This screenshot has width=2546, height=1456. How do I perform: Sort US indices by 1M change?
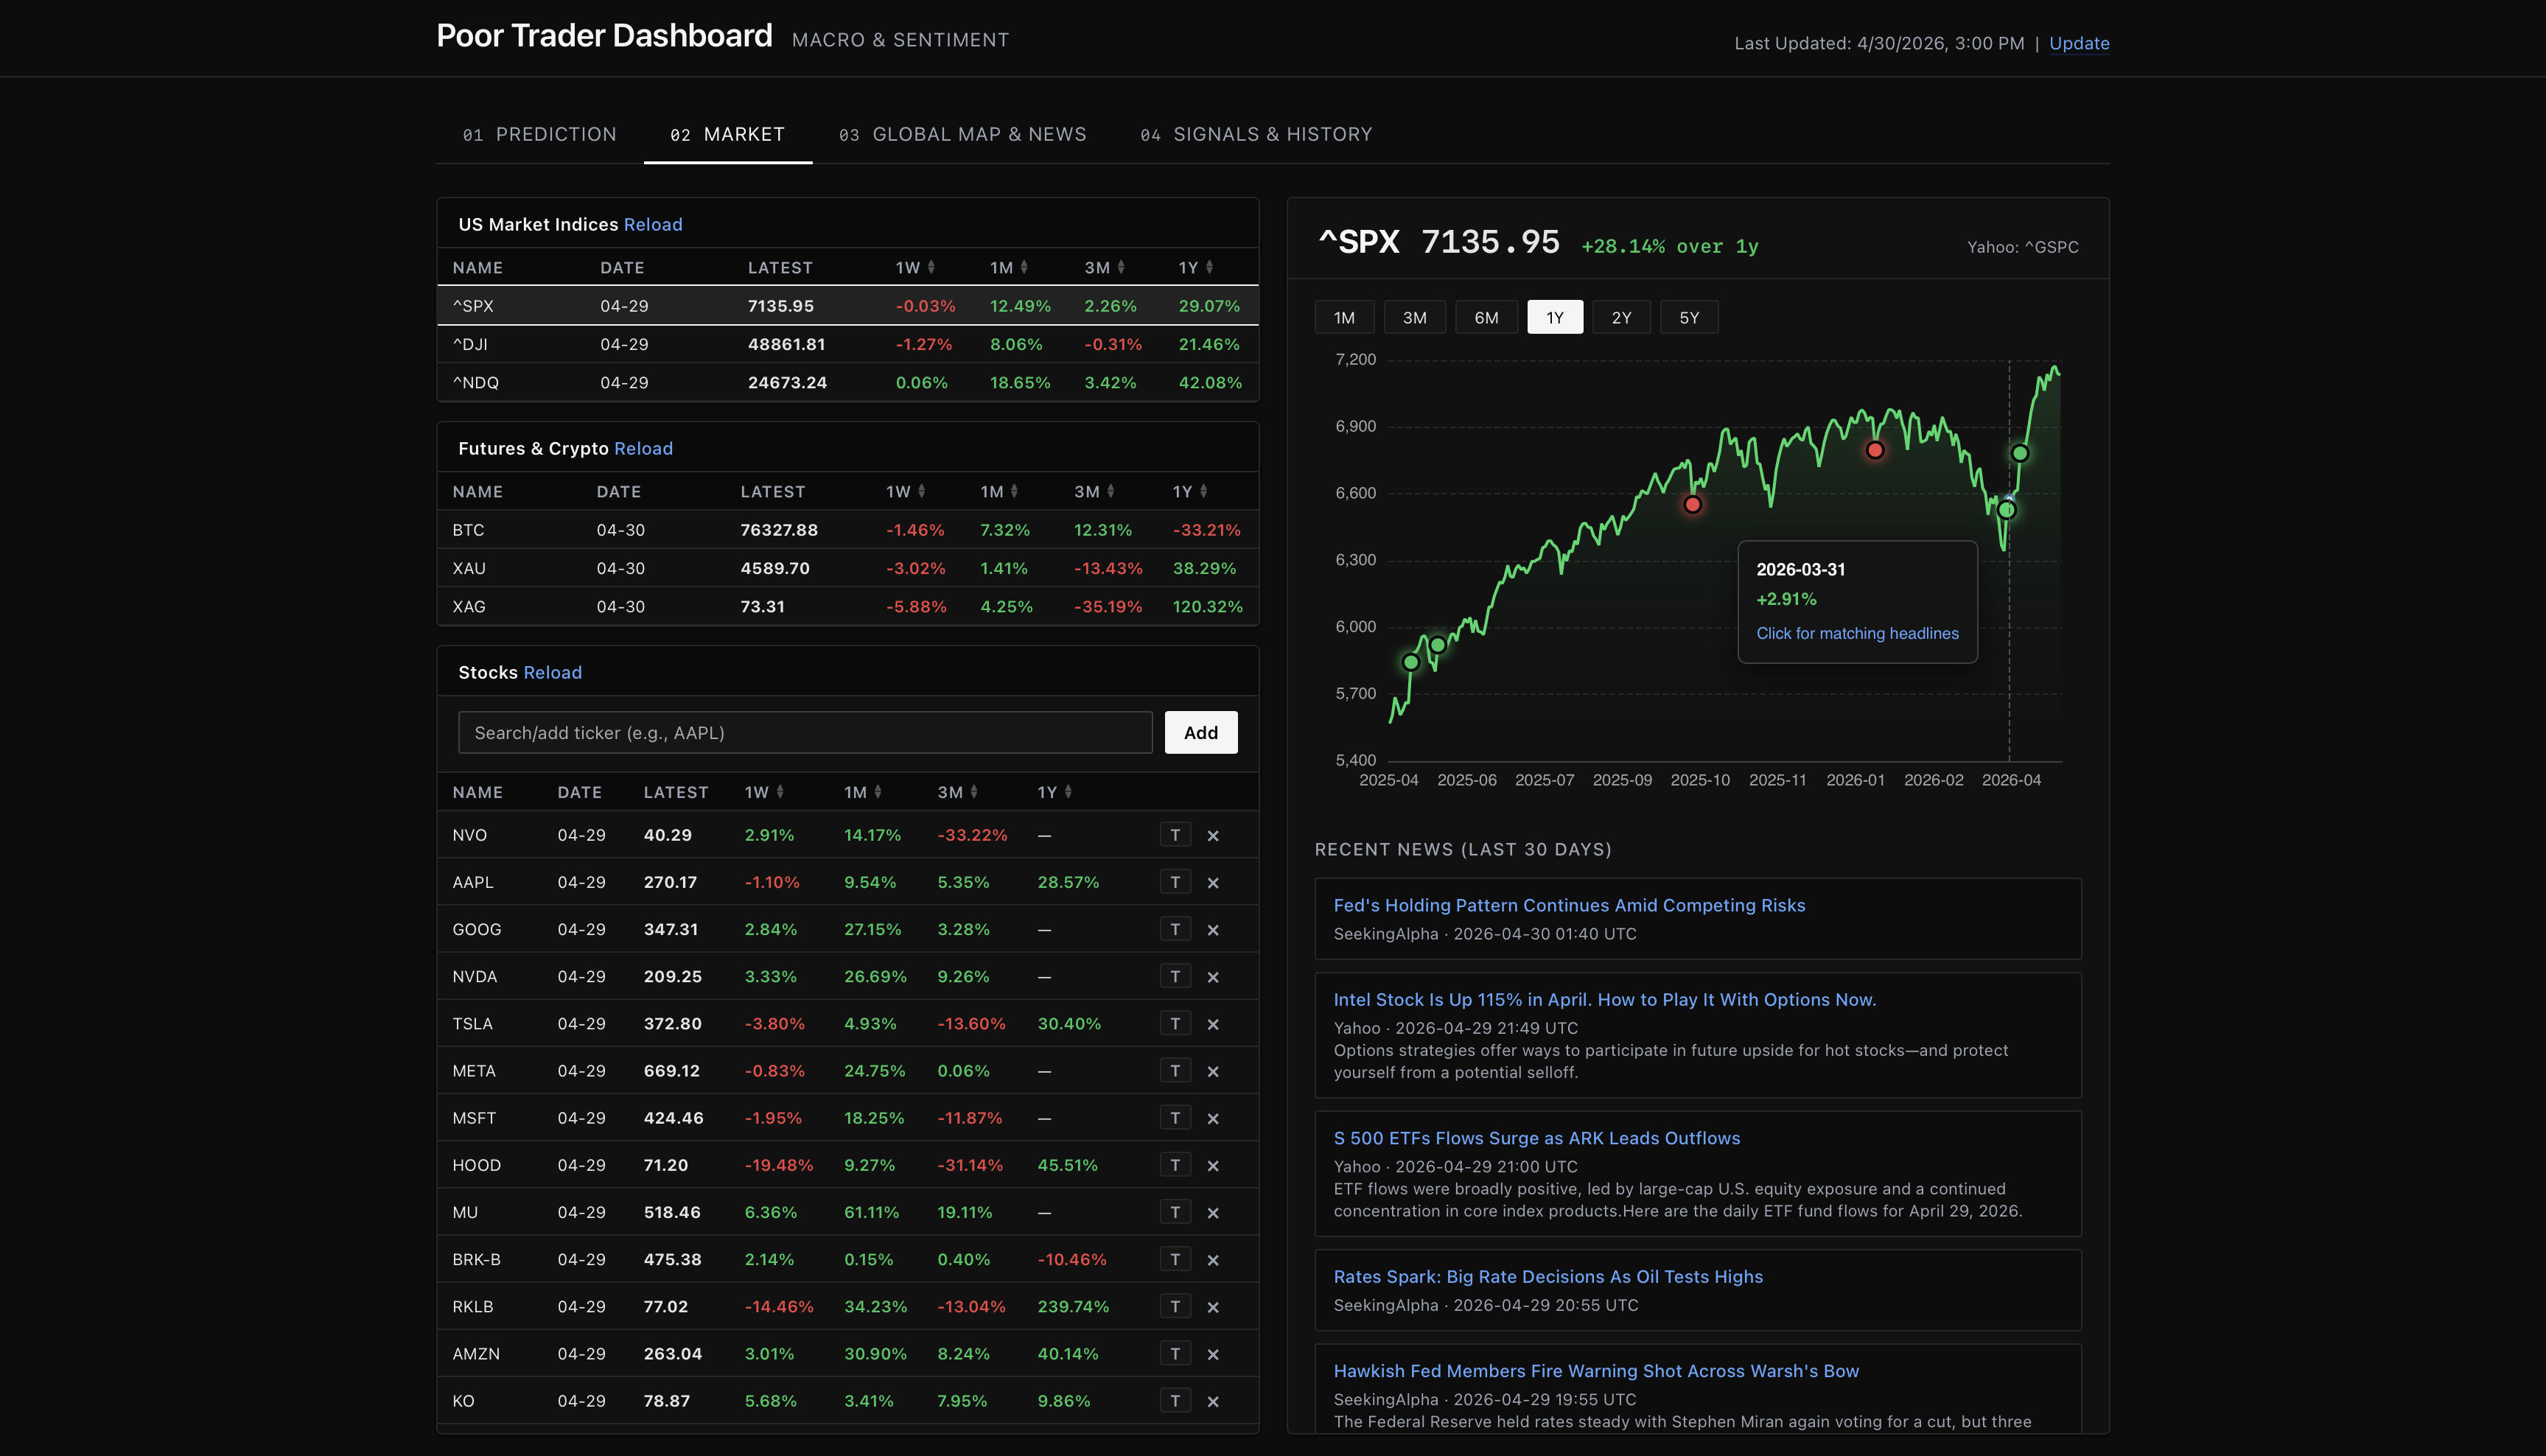(1009, 267)
